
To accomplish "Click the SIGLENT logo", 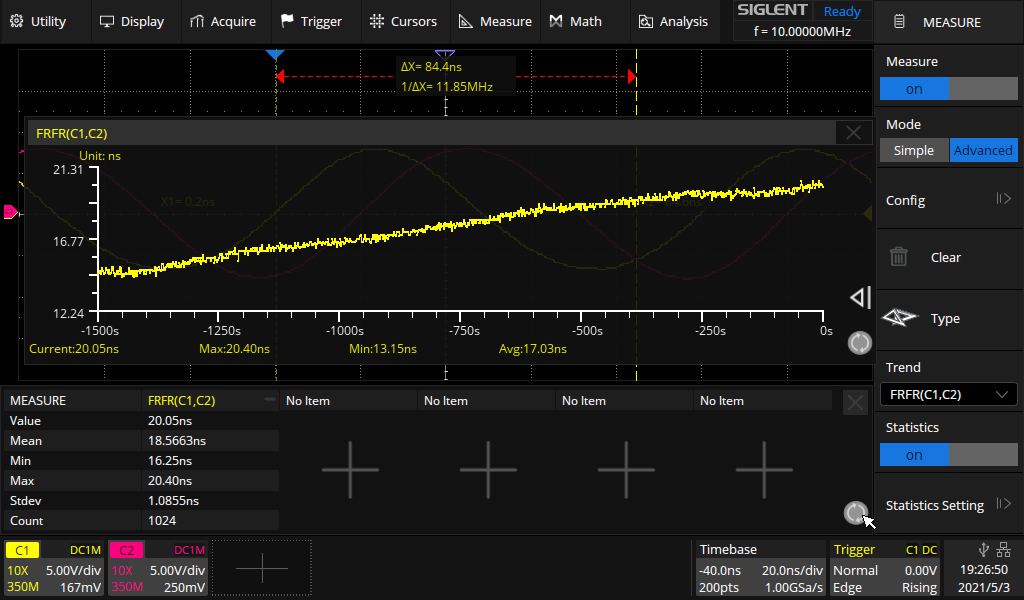I will [773, 10].
